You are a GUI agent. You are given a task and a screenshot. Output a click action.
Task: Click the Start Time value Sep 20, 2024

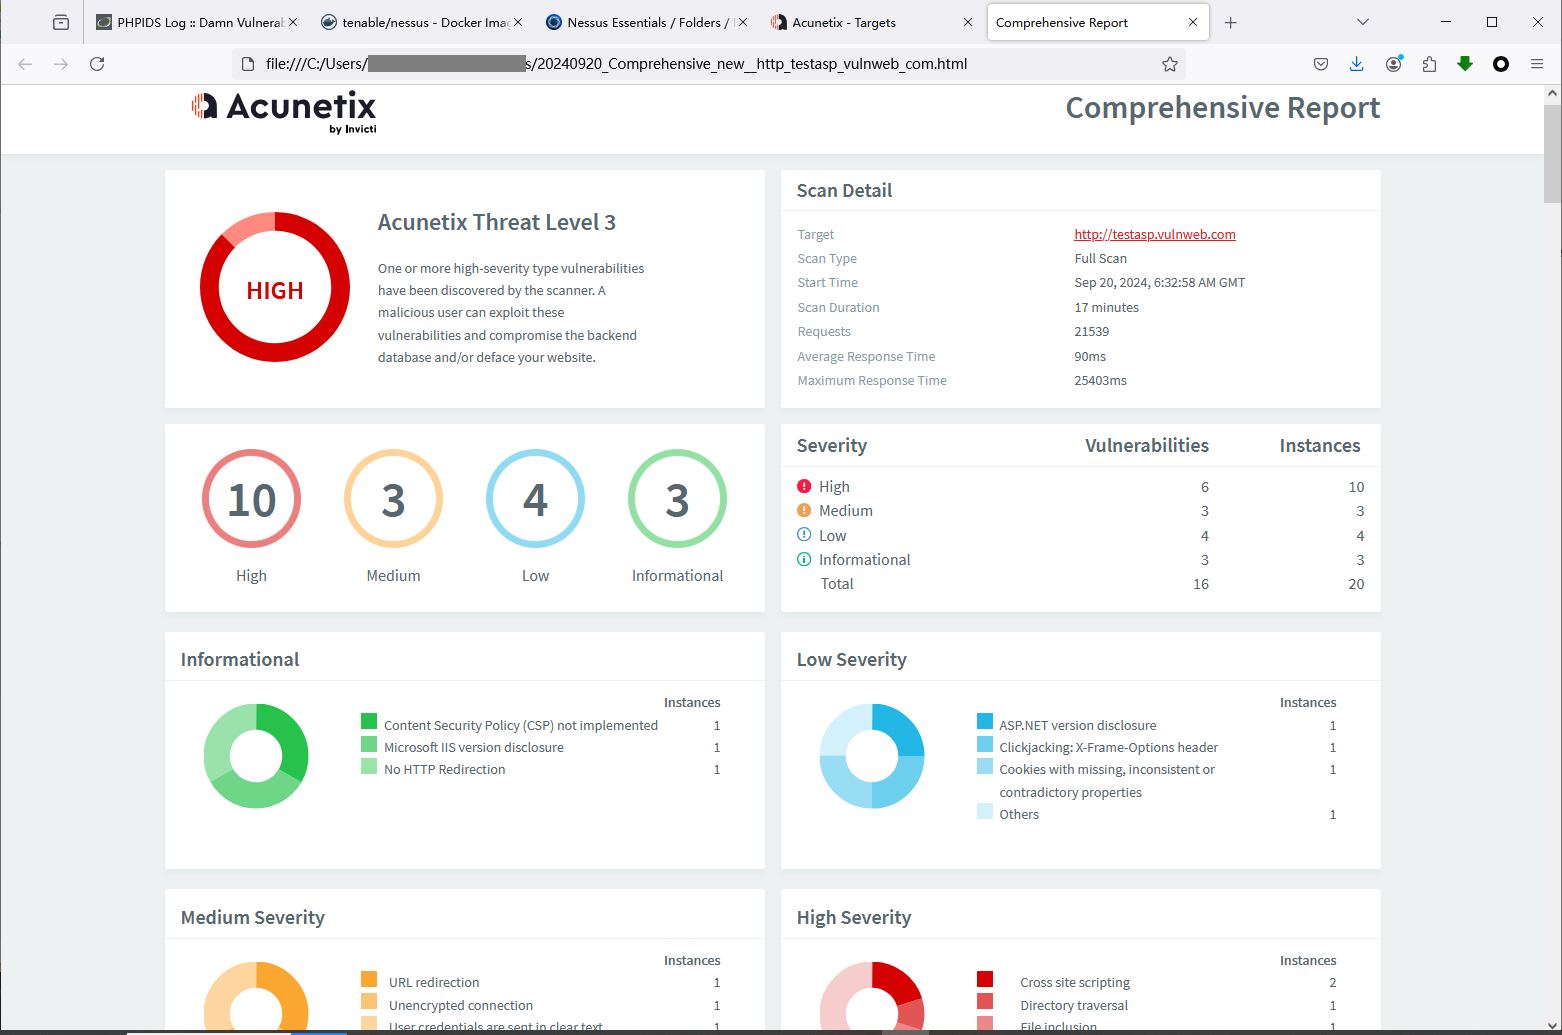coord(1160,282)
